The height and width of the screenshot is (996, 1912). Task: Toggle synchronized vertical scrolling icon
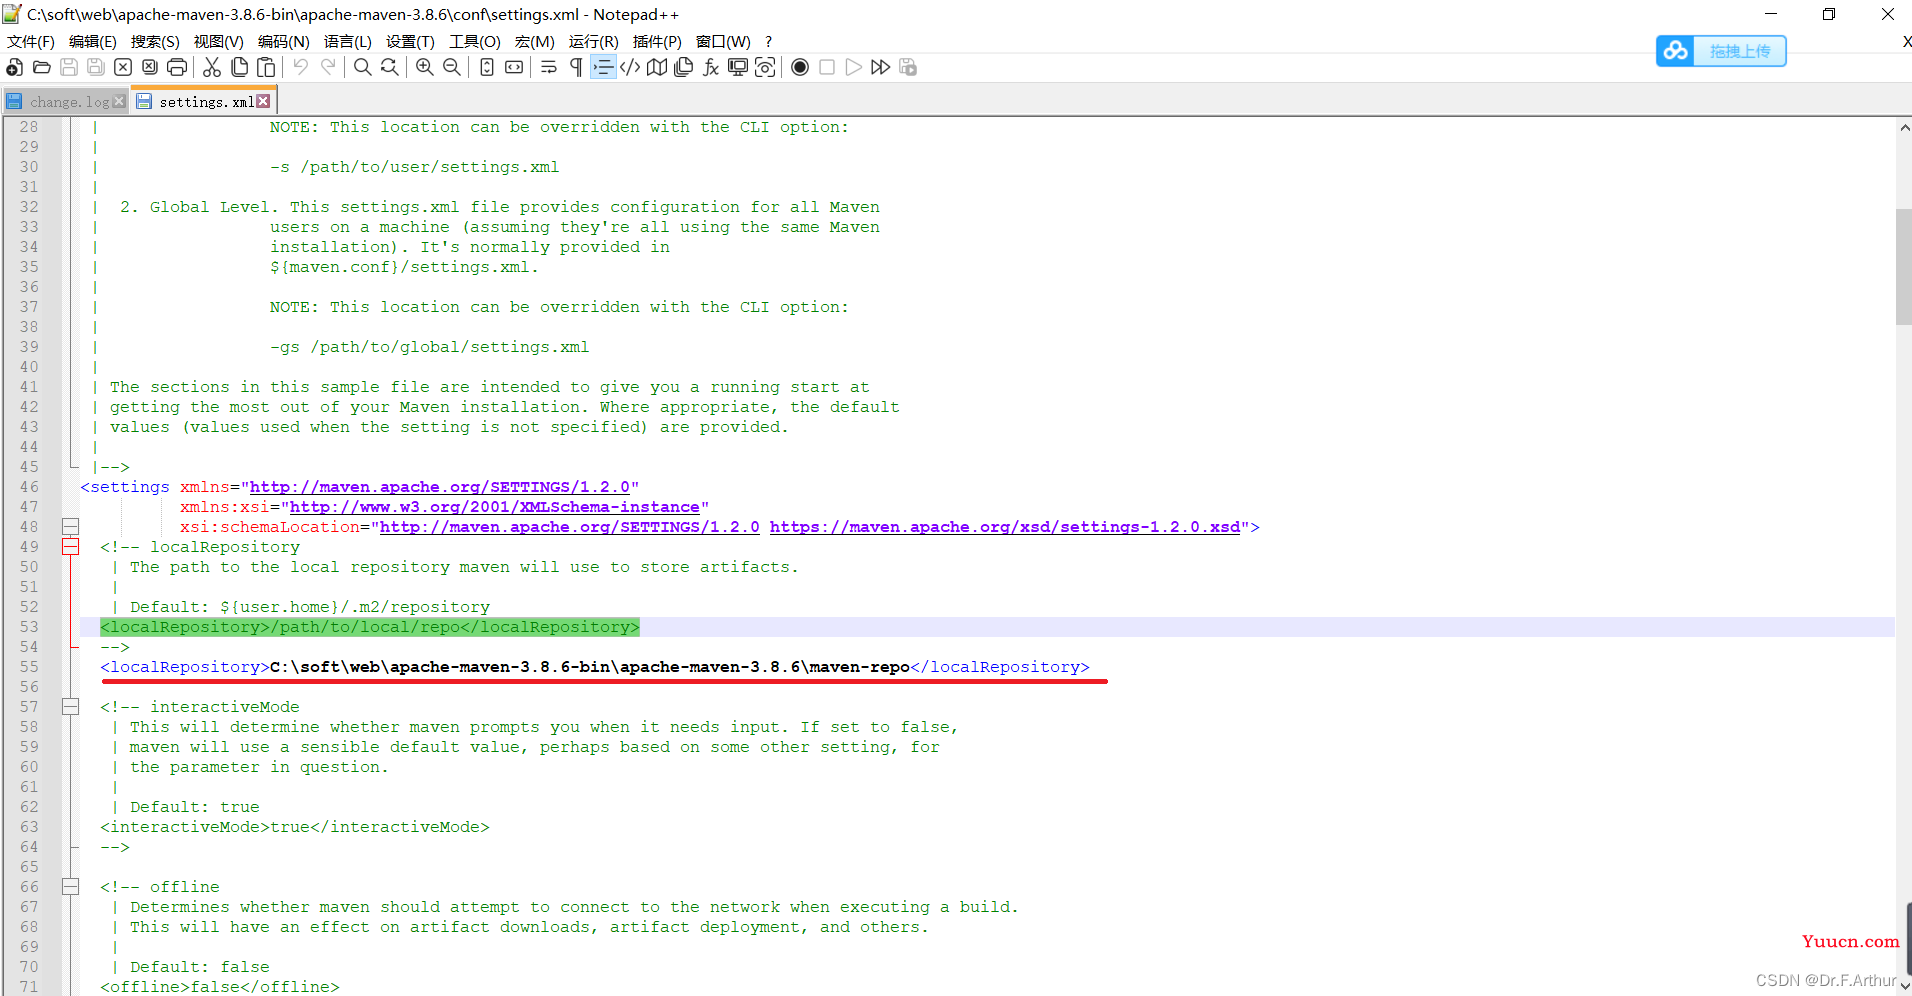point(487,67)
